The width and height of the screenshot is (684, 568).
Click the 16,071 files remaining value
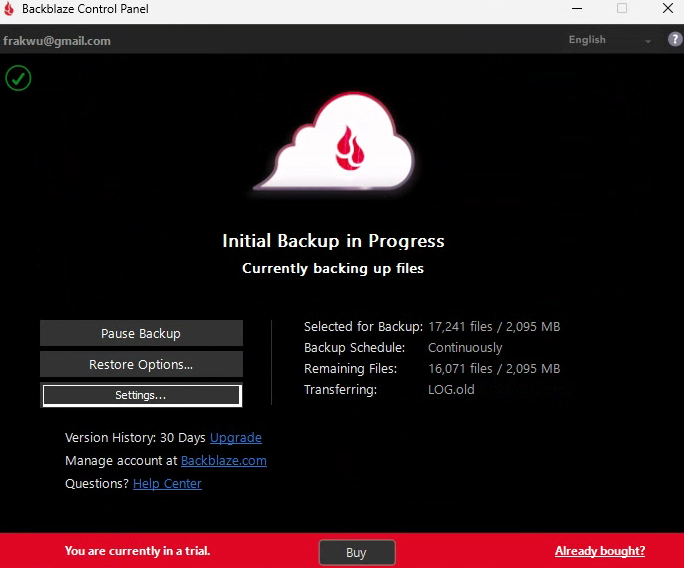pyautogui.click(x=494, y=369)
